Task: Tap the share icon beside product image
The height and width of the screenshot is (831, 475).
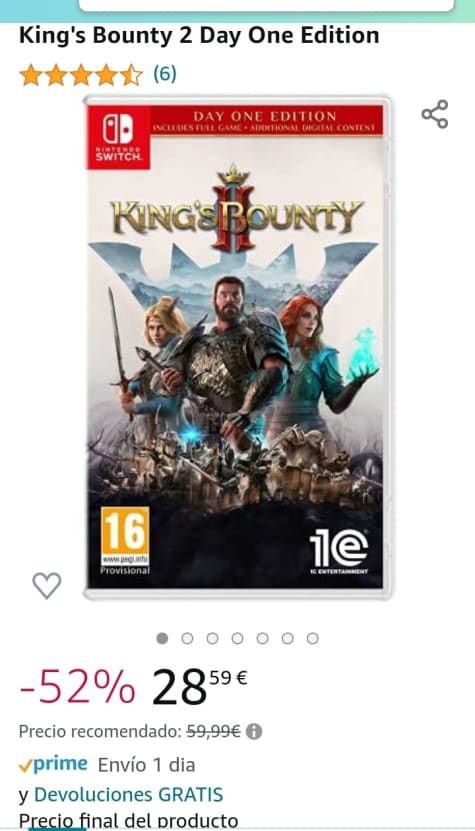Action: 435,114
